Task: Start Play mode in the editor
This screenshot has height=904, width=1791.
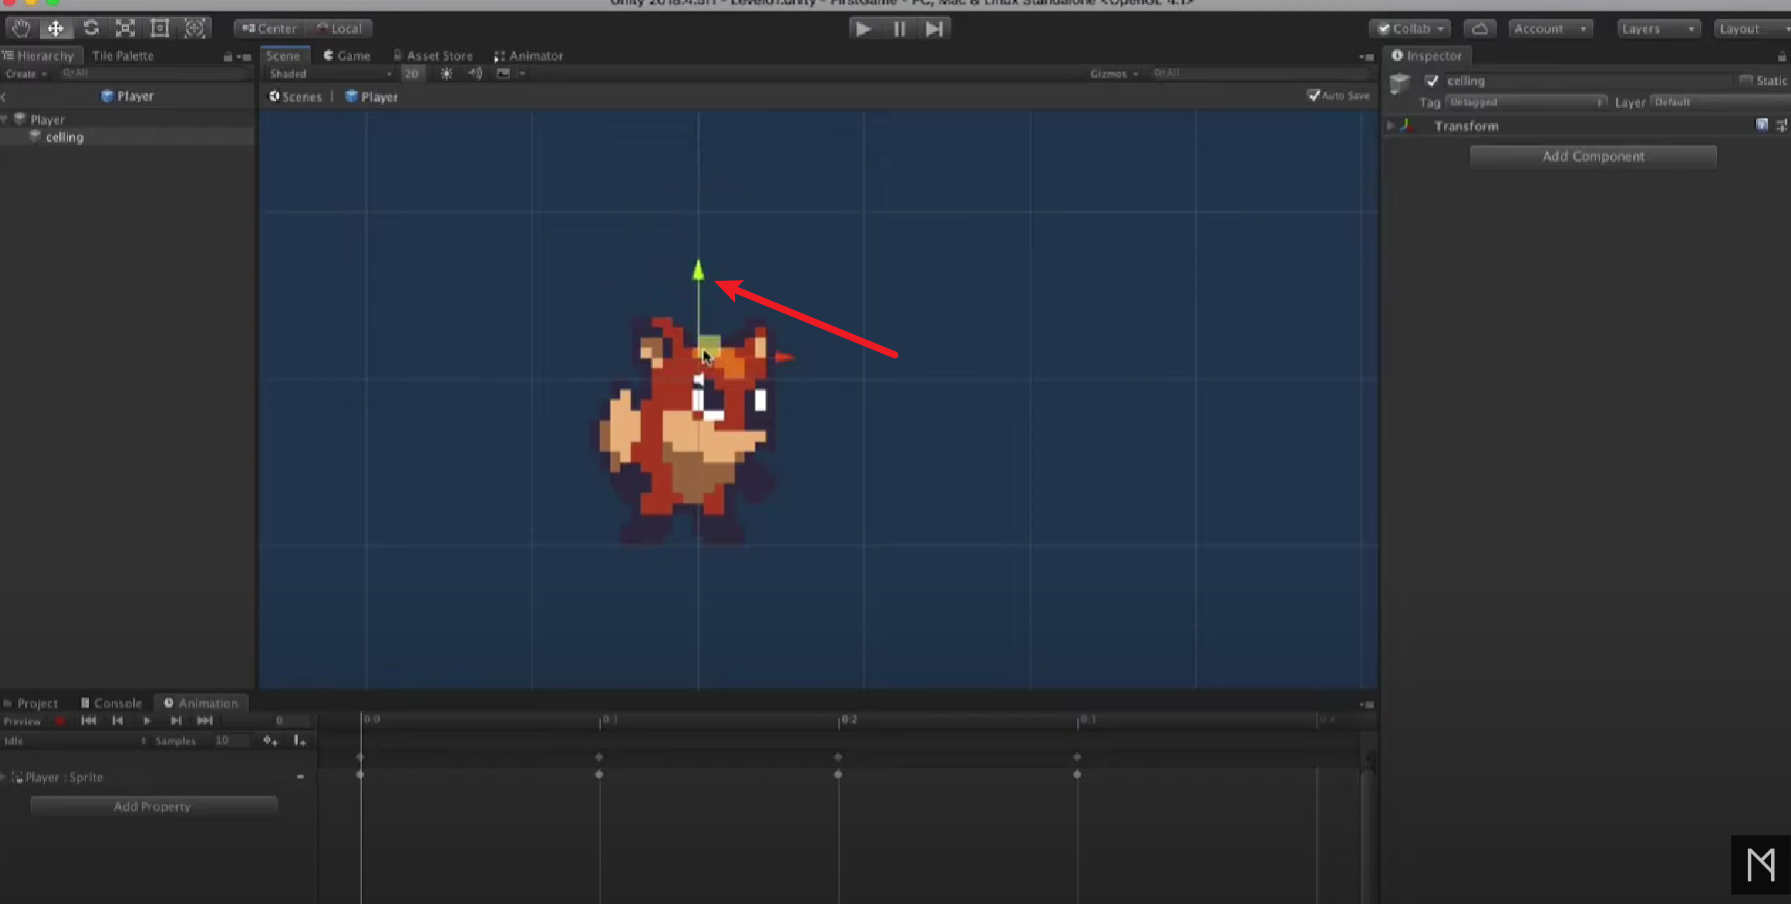Action: [x=863, y=29]
